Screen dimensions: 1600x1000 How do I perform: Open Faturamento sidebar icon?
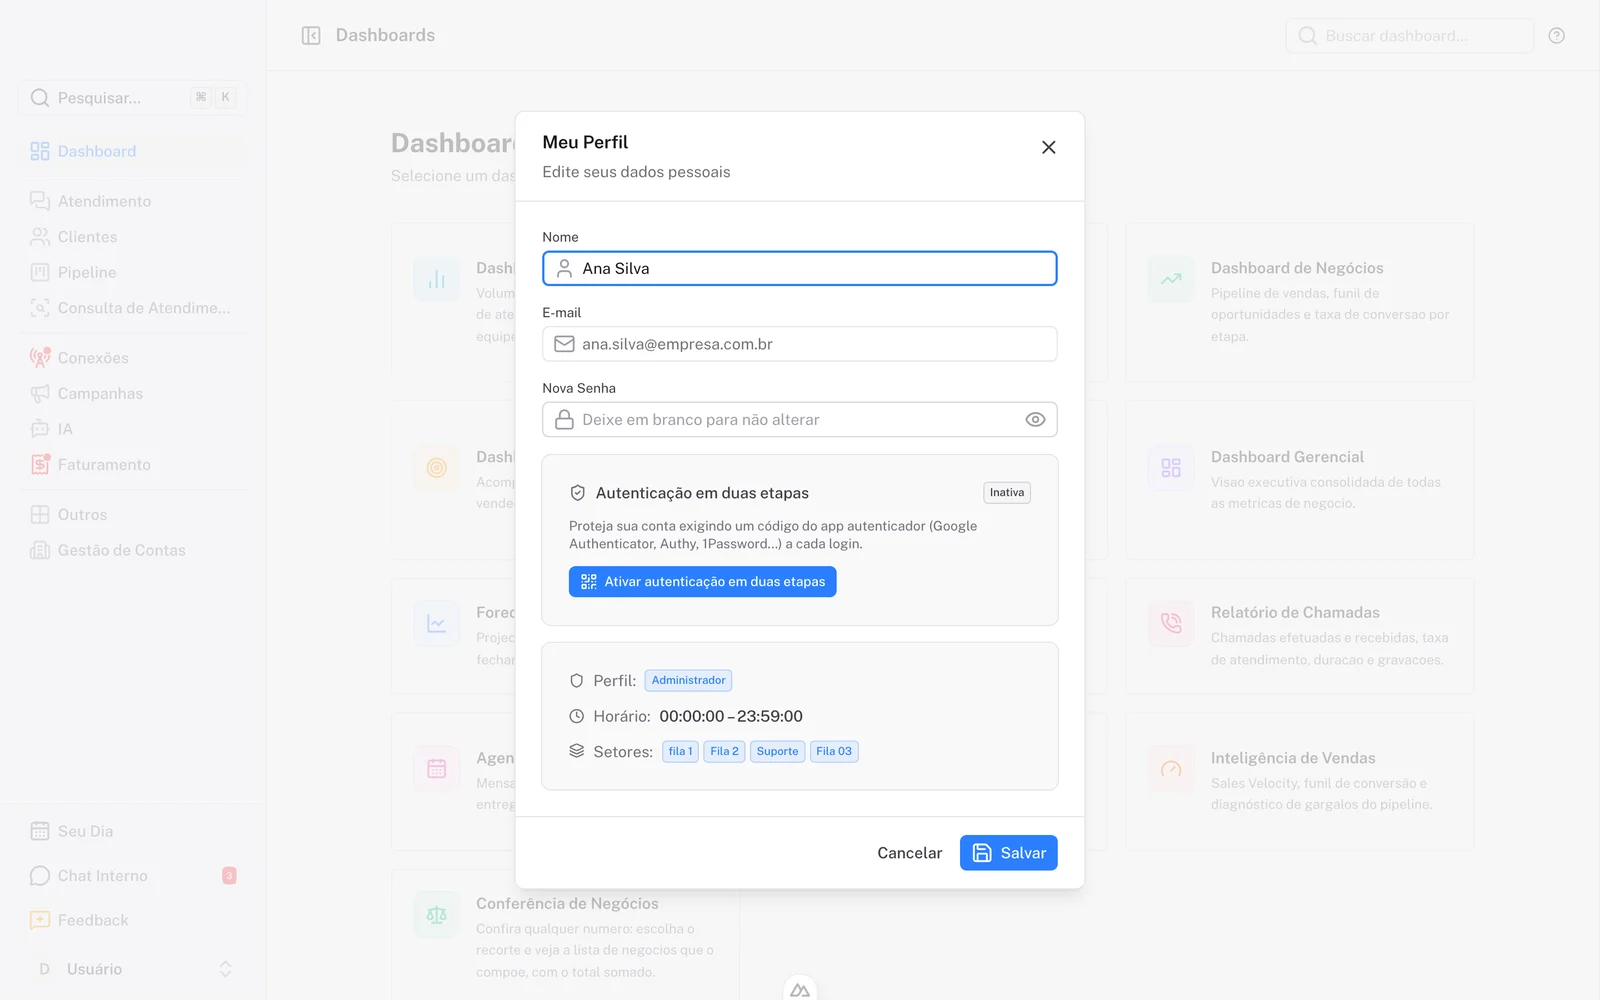(40, 465)
